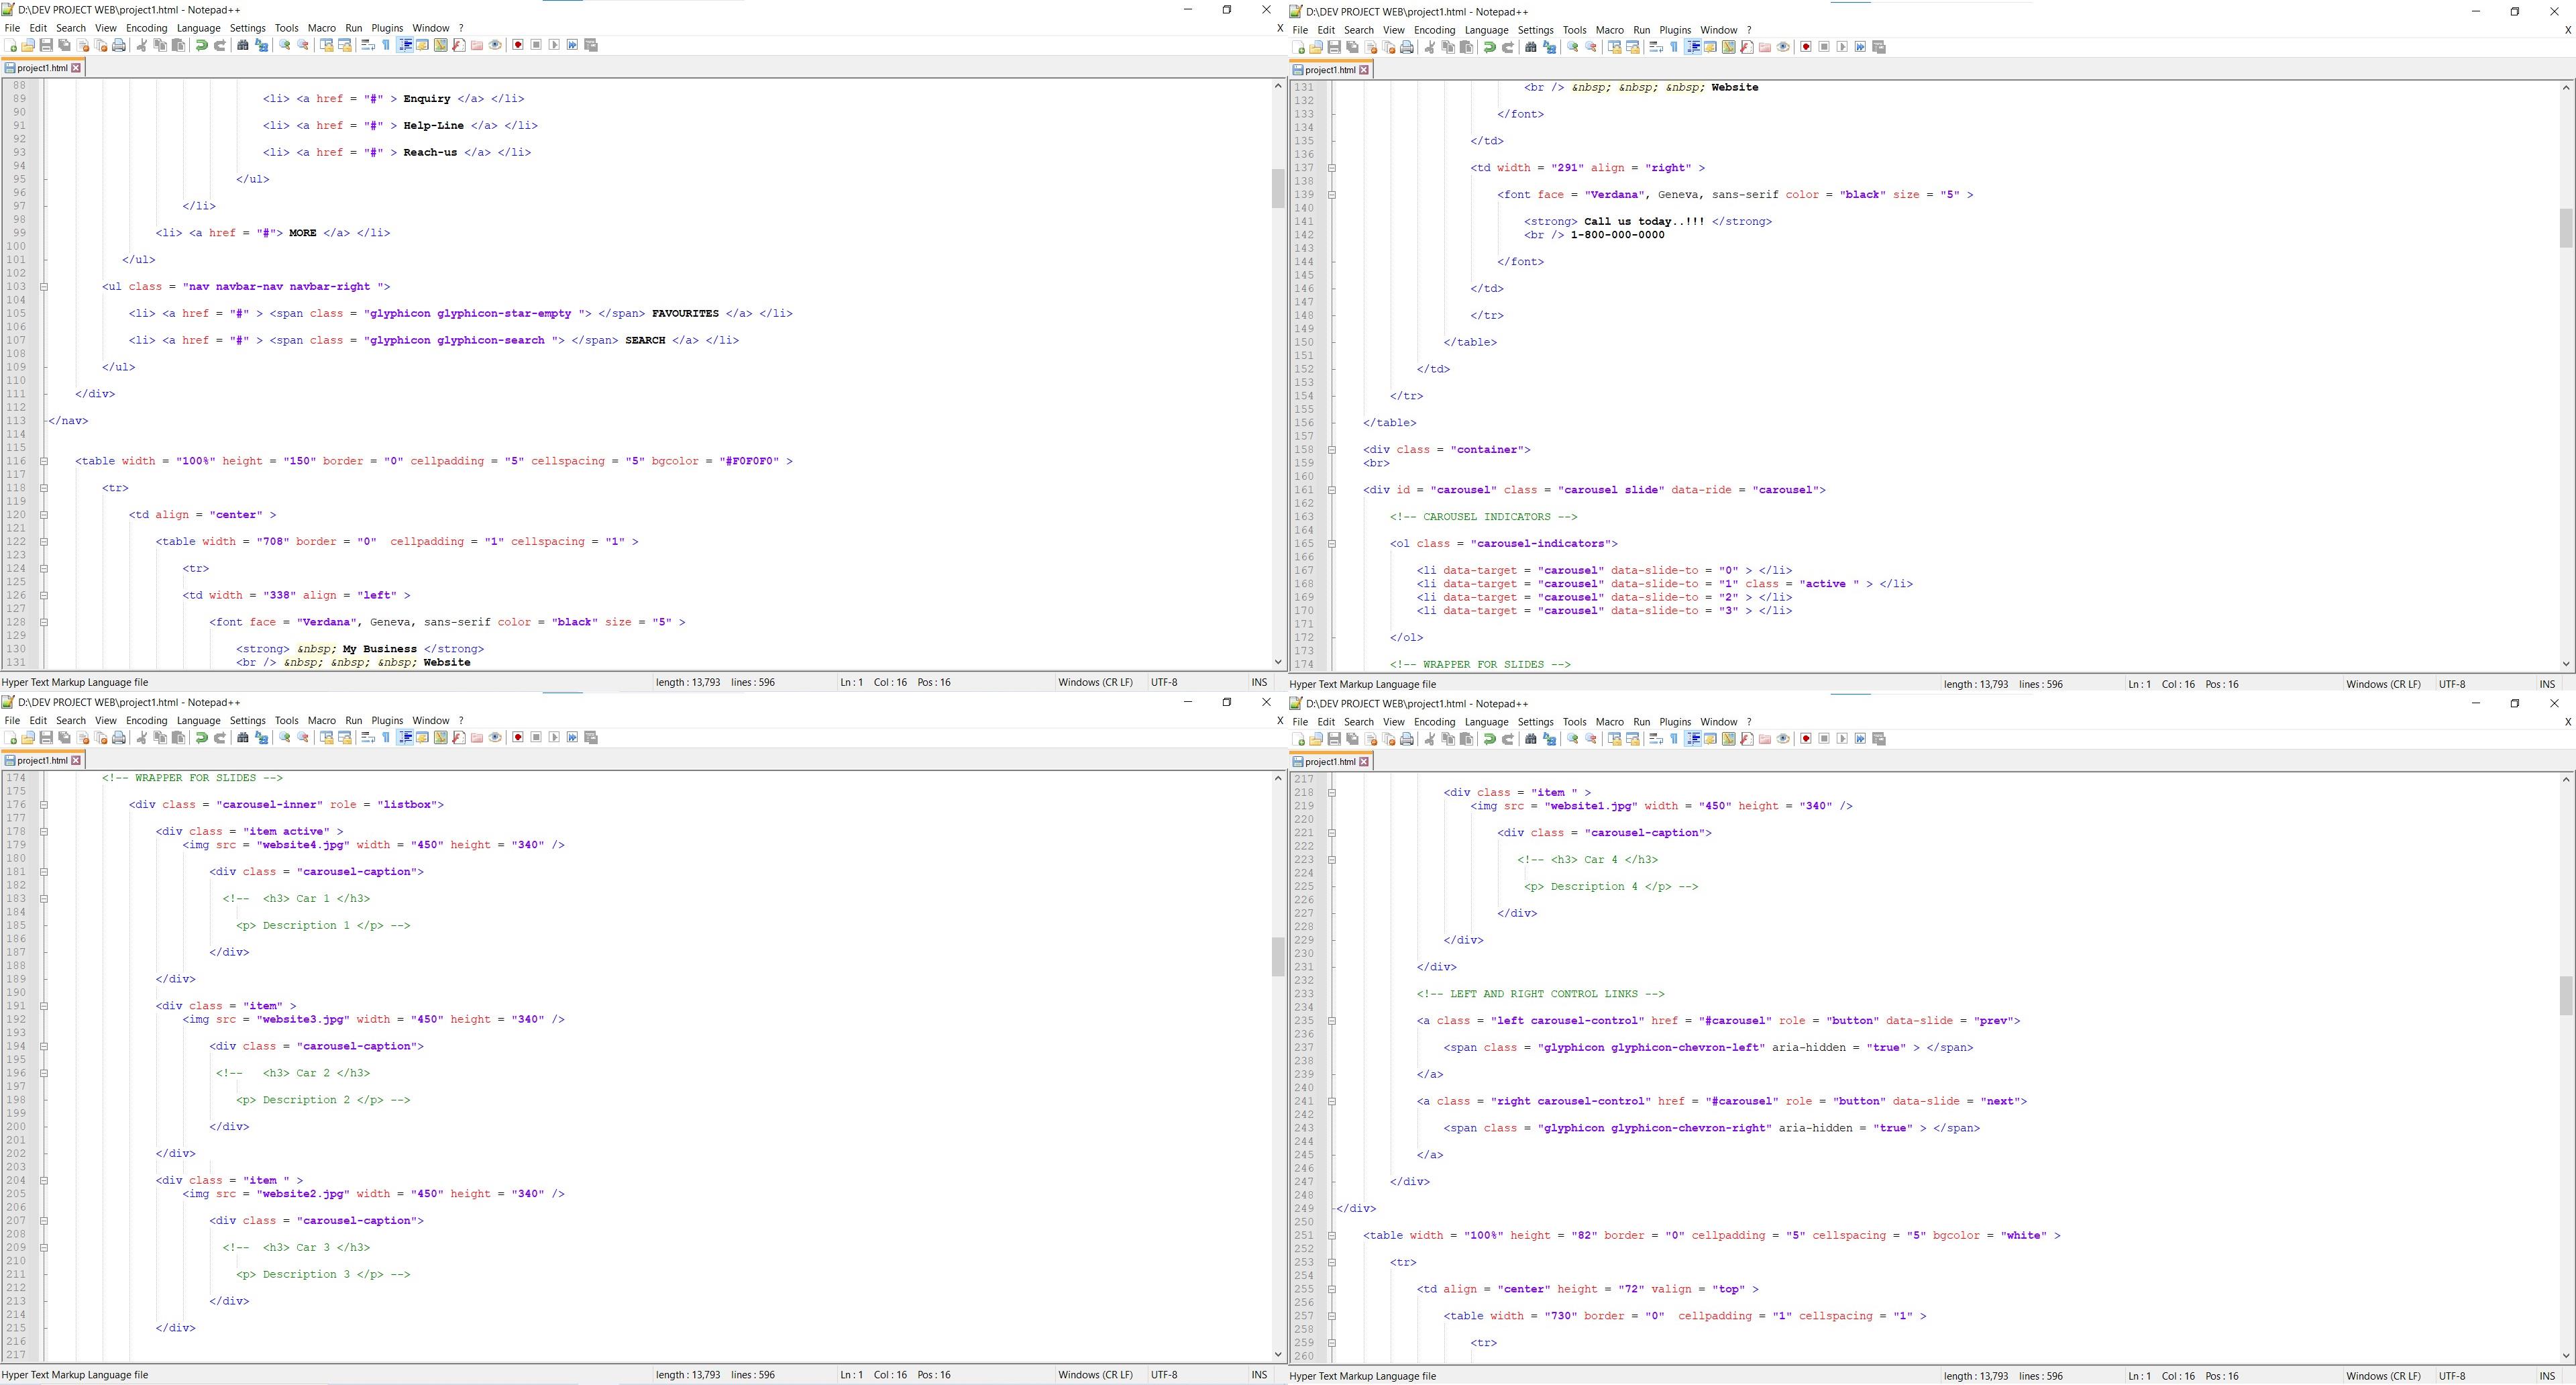Toggle indent guide button in bottom-left window toolbar

click(x=405, y=738)
